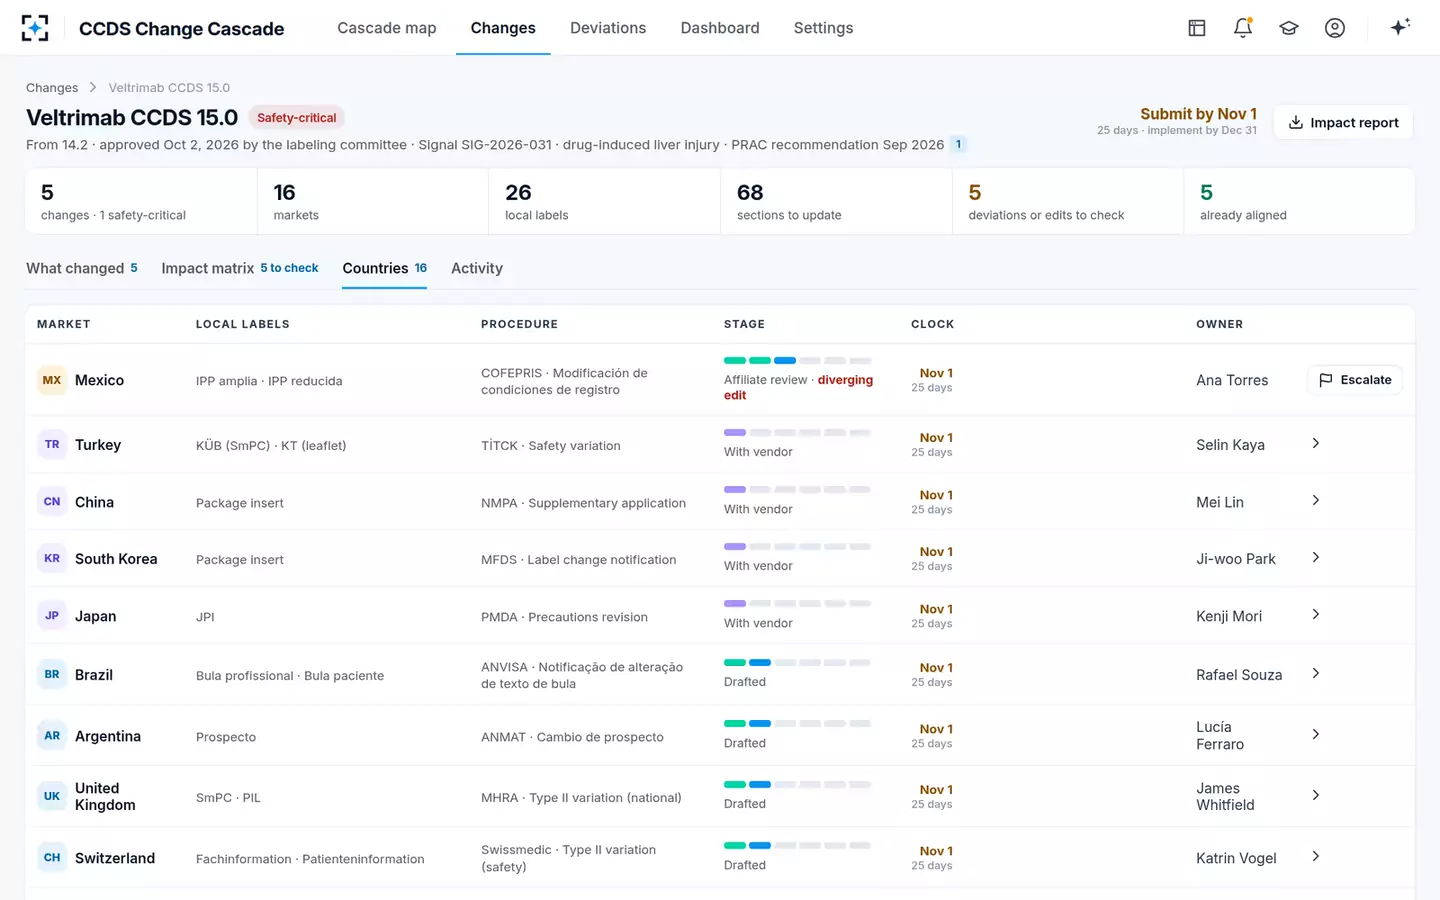Click the 26 local labels card

coord(605,201)
